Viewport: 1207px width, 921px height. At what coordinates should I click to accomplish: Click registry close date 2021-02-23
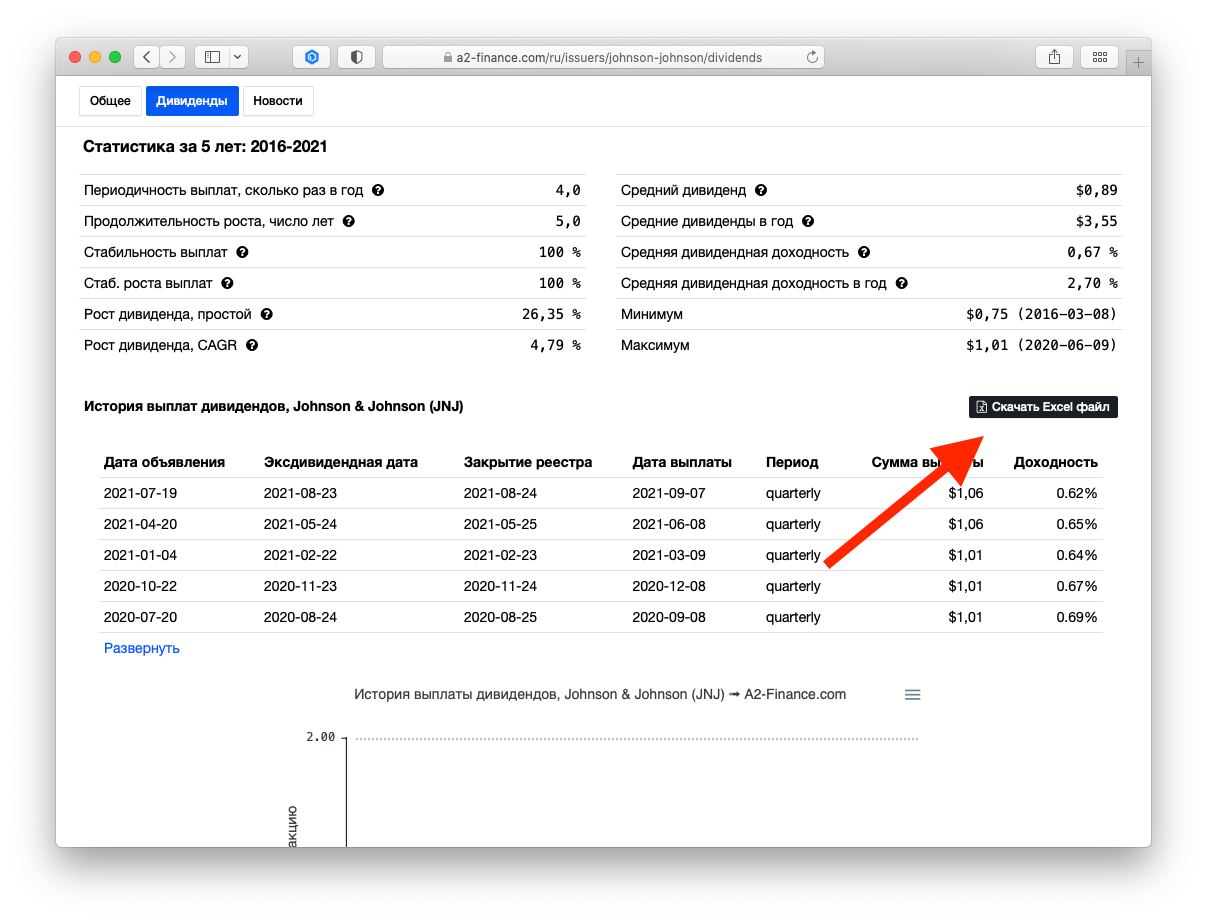point(501,555)
